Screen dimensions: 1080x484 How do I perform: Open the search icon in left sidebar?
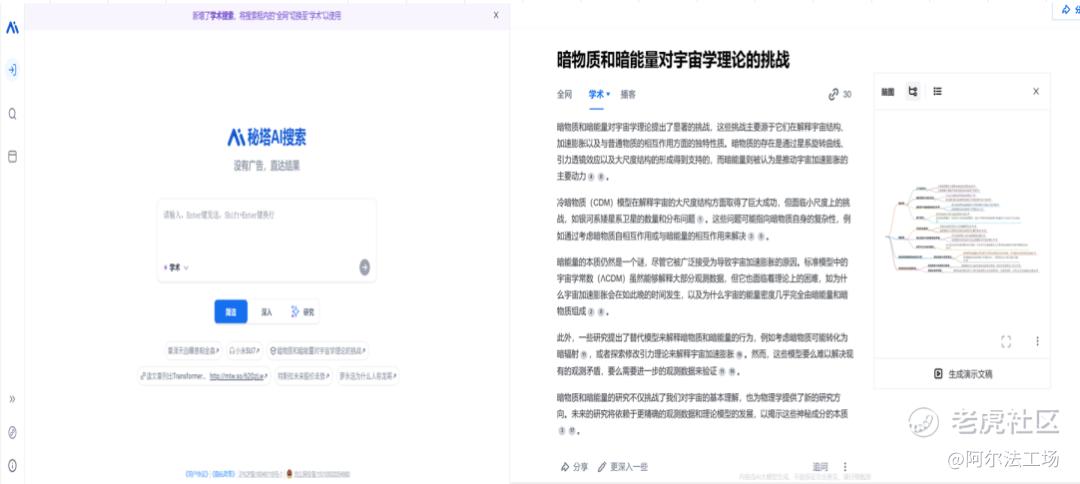12,114
